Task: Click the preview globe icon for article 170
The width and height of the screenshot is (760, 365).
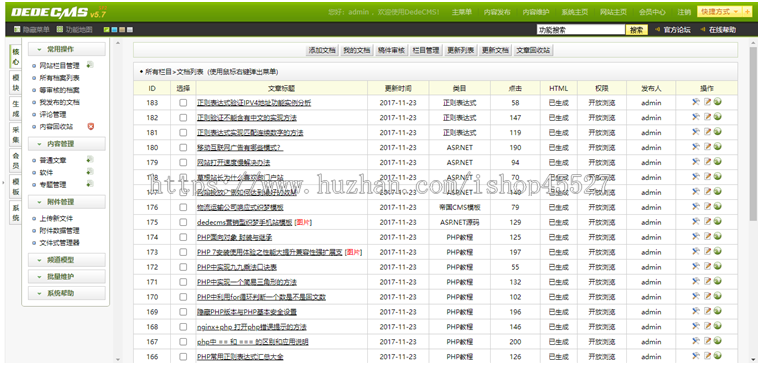Action: coord(717,297)
